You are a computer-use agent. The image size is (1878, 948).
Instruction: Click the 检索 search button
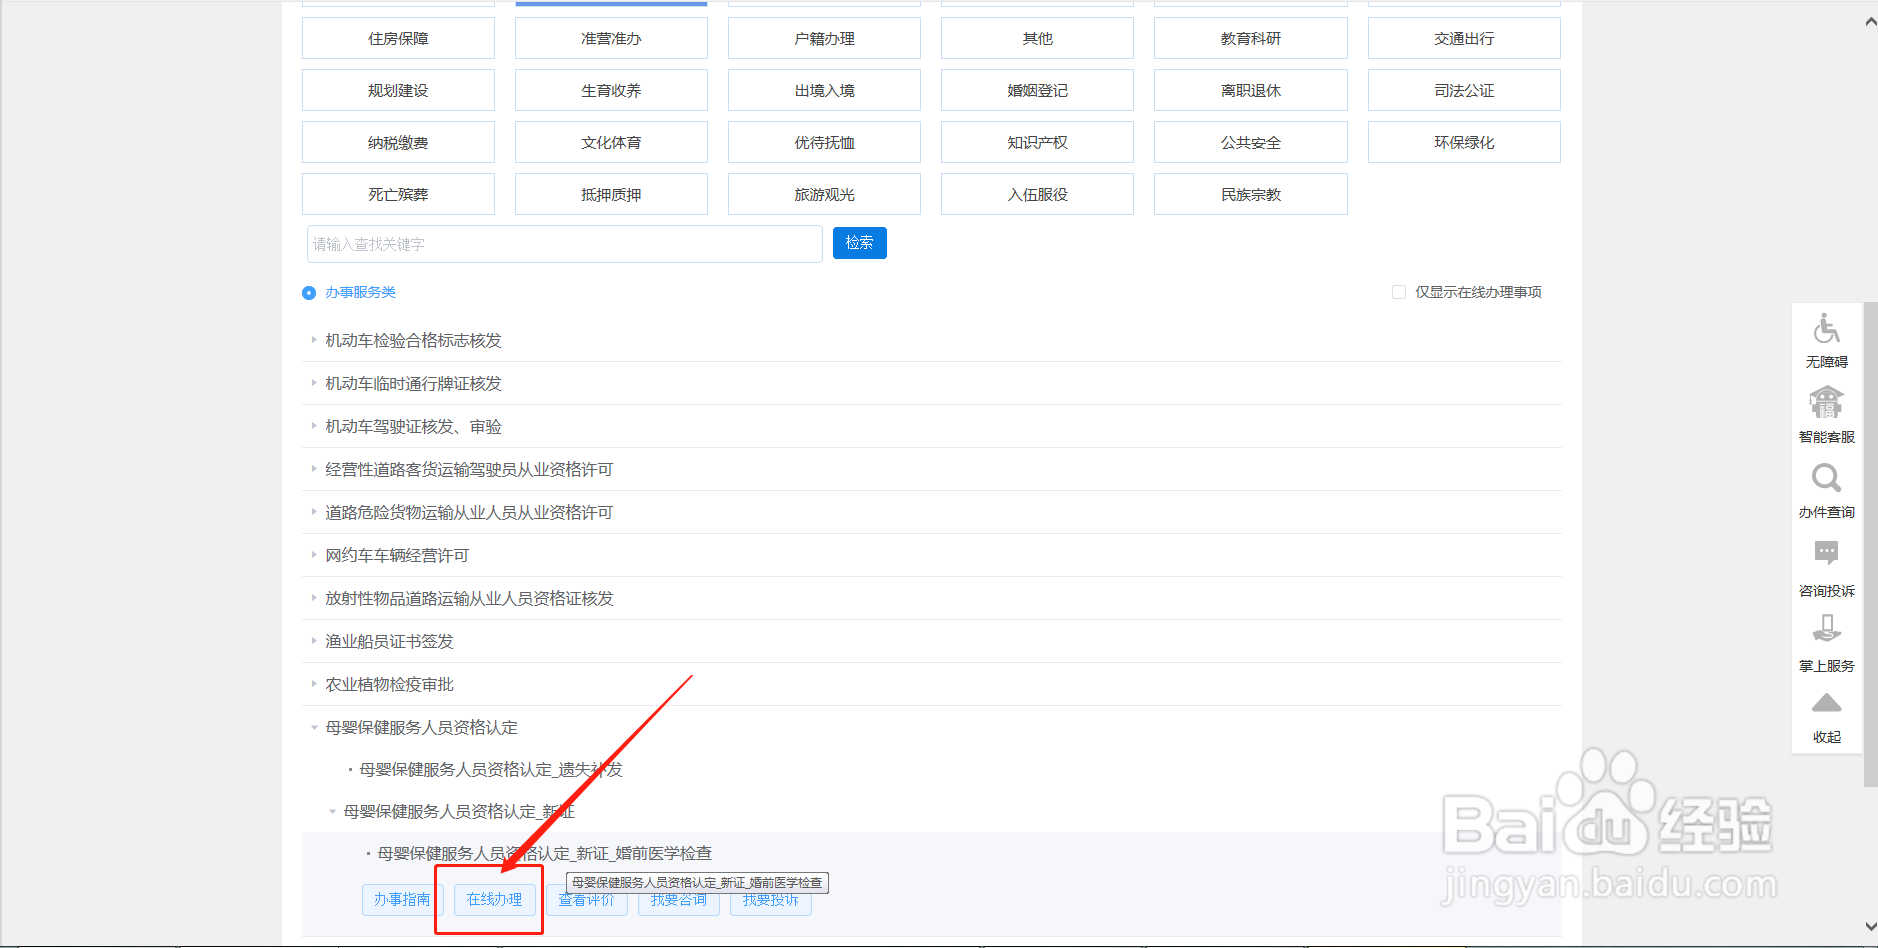click(x=858, y=243)
